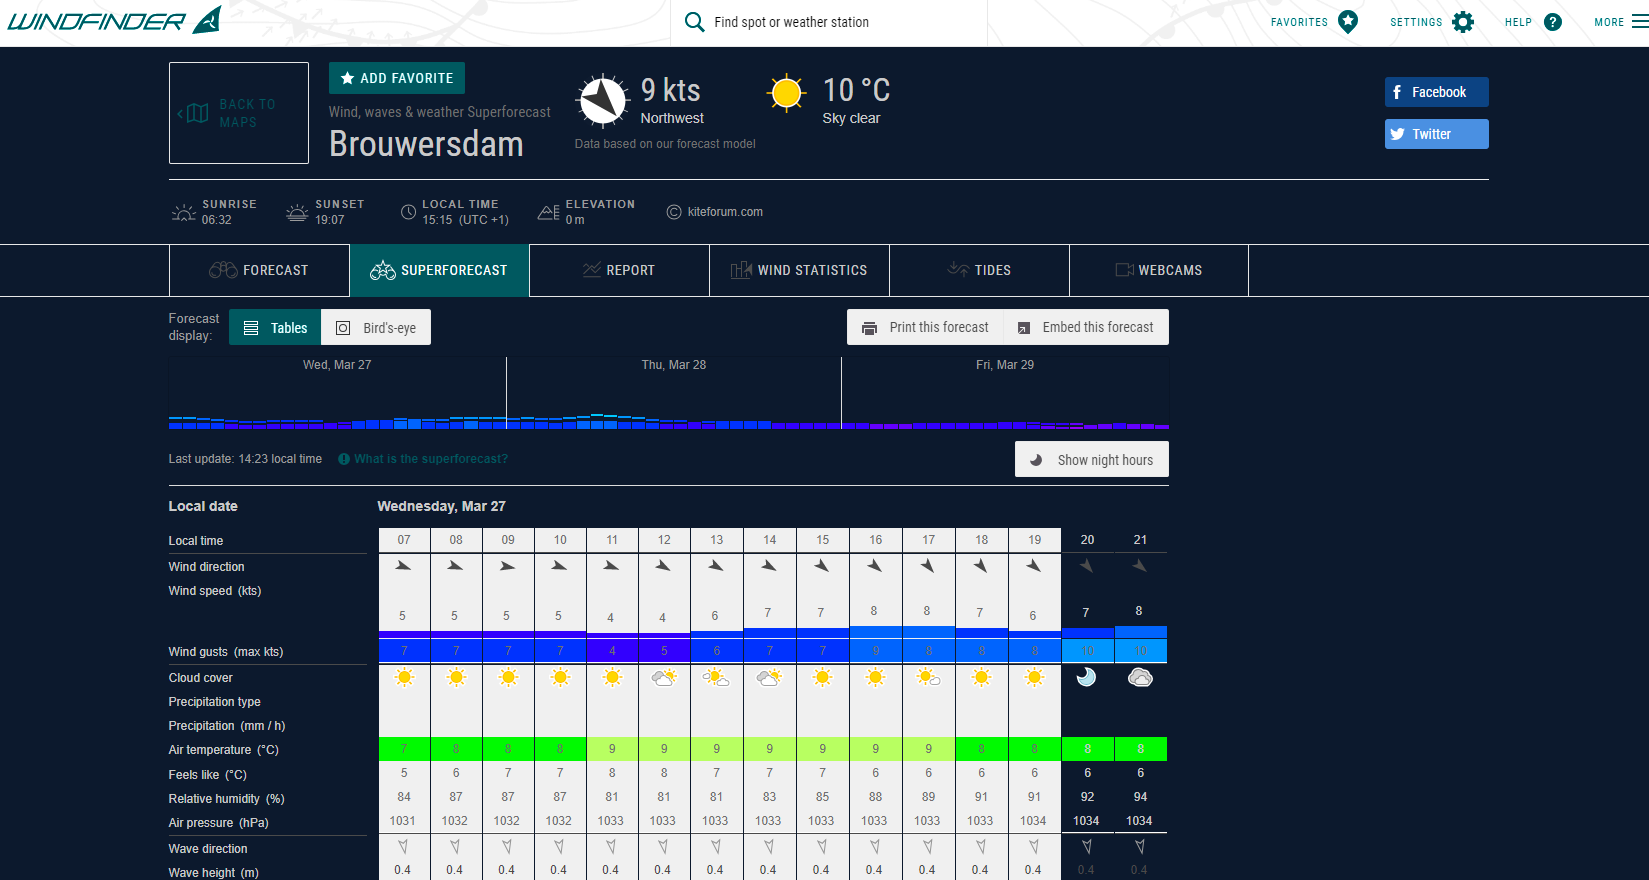Click Add Favorite button
1649x880 pixels.
point(397,78)
